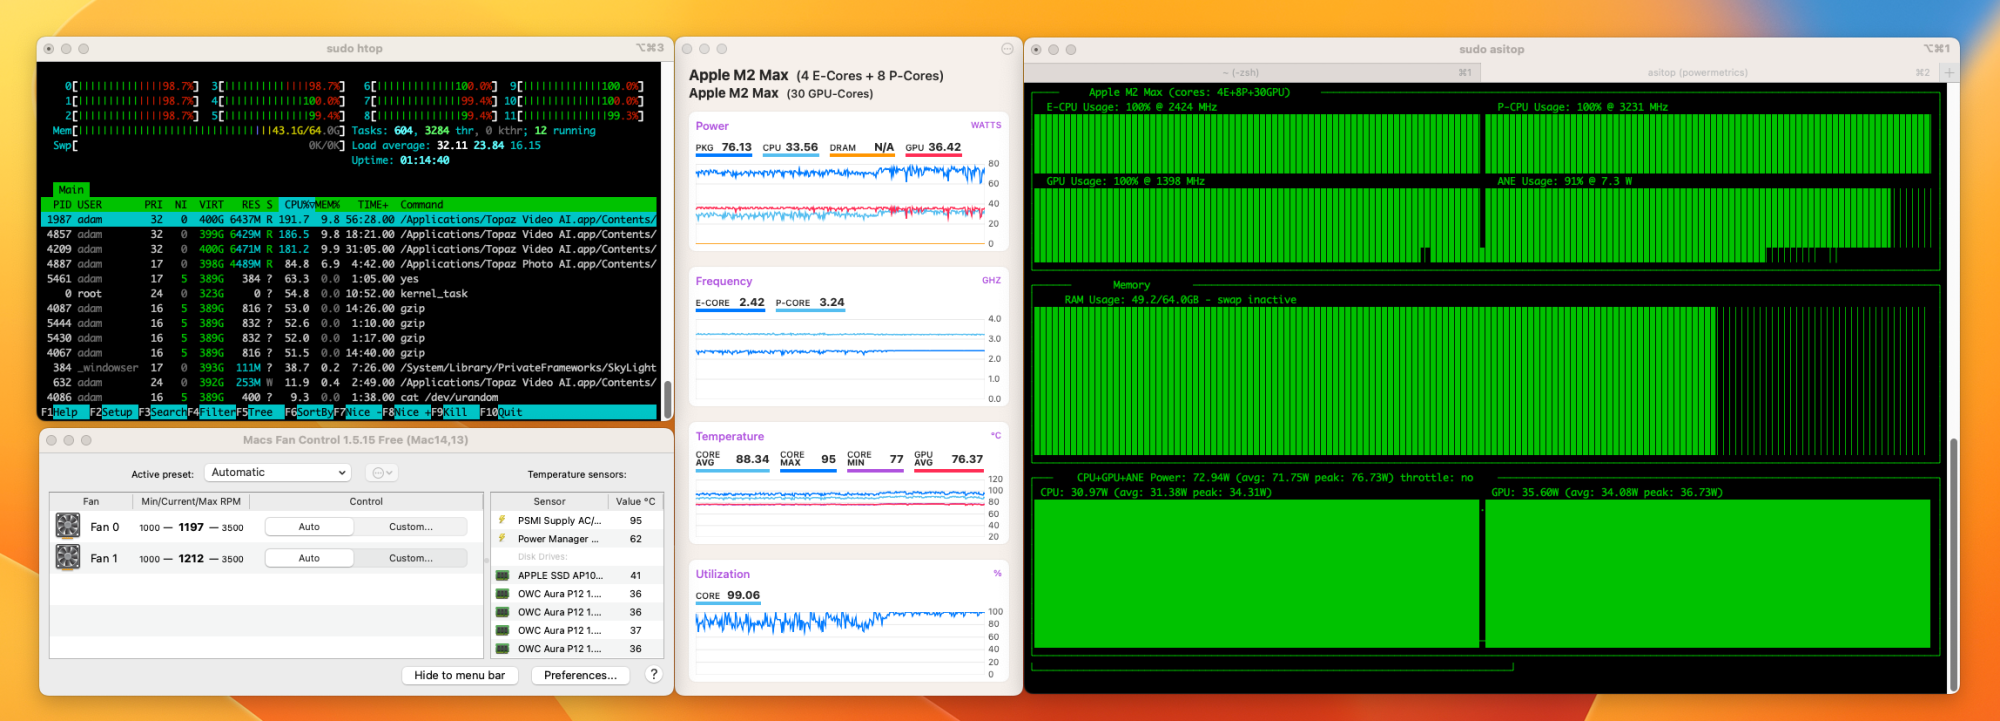
Task: Open the preset actions ellipsis menu
Action: click(381, 472)
